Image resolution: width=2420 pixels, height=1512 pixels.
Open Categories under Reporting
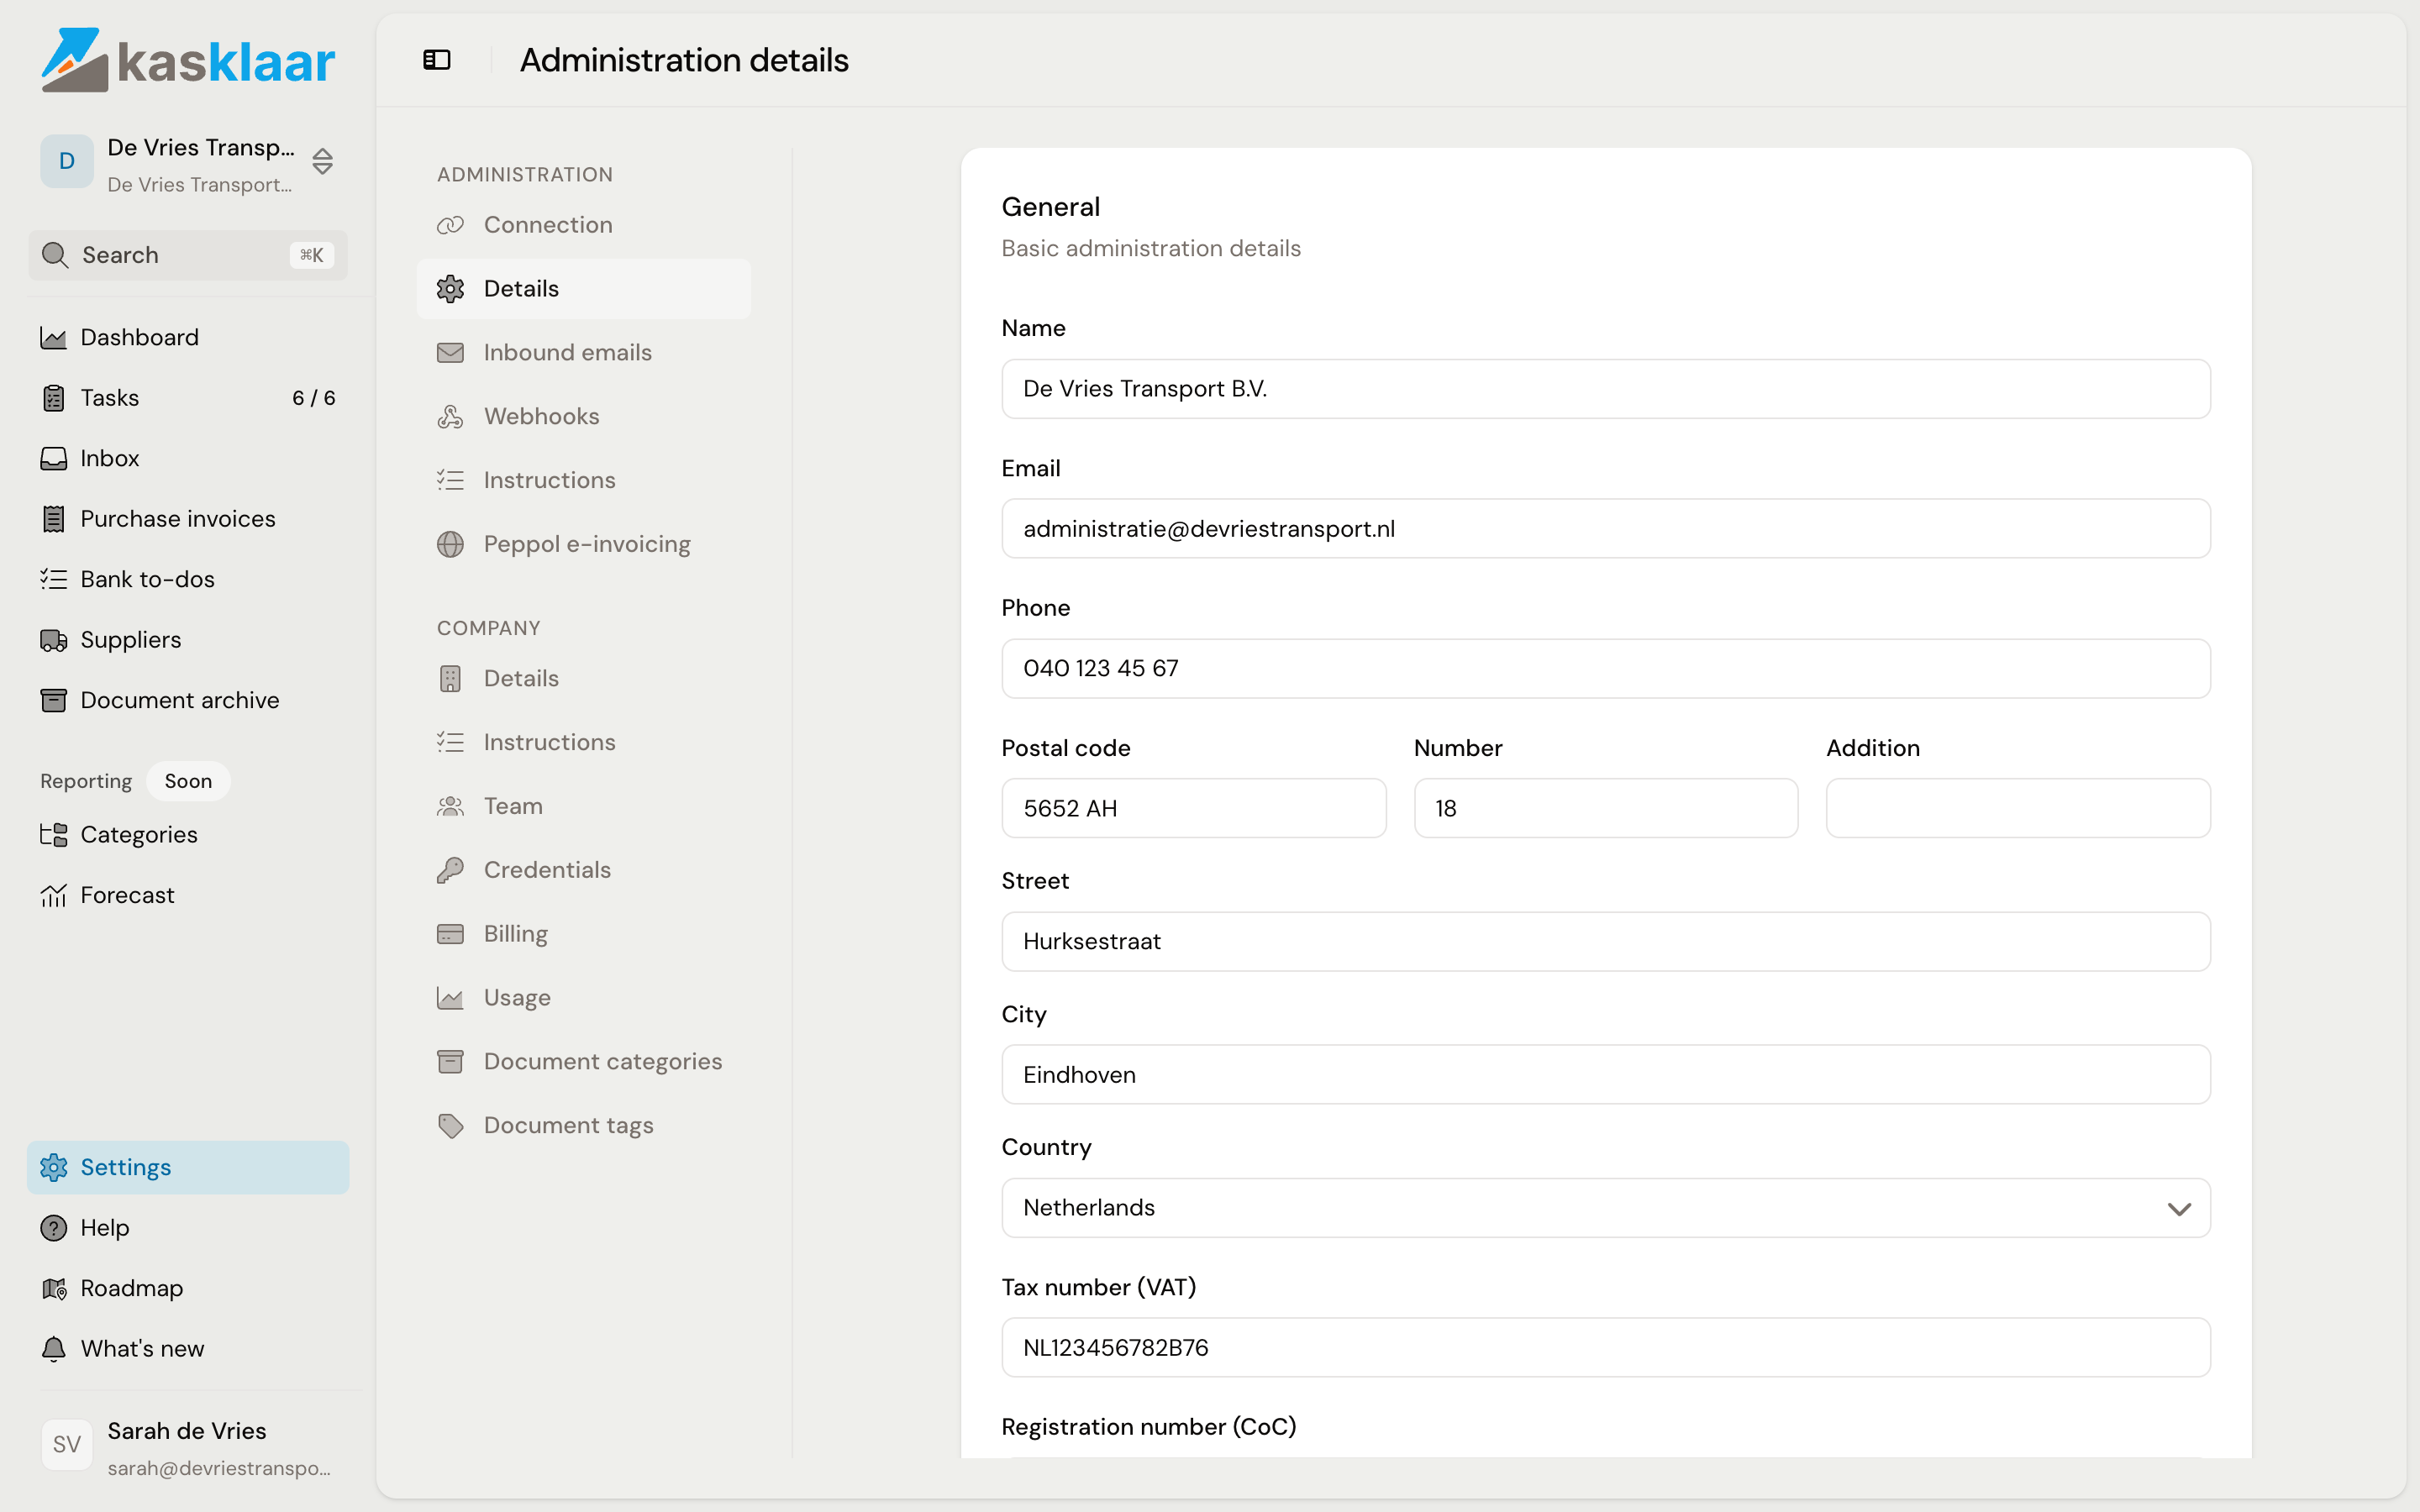pyautogui.click(x=188, y=835)
